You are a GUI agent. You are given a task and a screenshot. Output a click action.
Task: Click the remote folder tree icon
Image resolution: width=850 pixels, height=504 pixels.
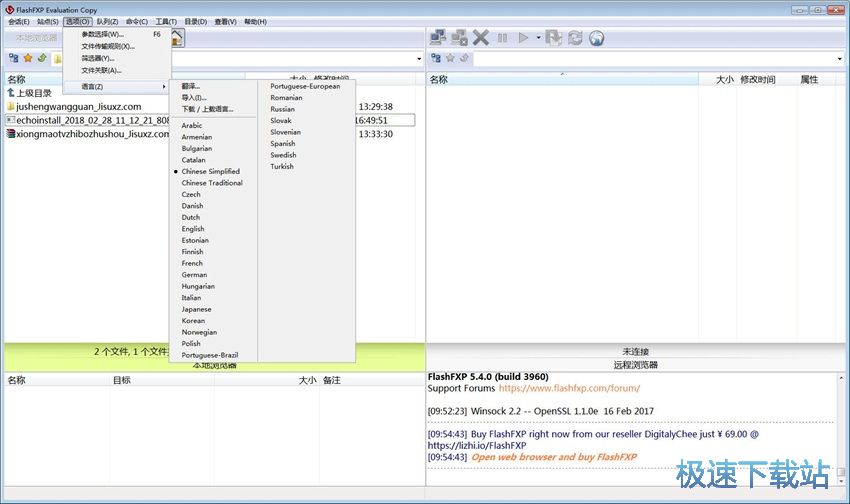(x=436, y=58)
